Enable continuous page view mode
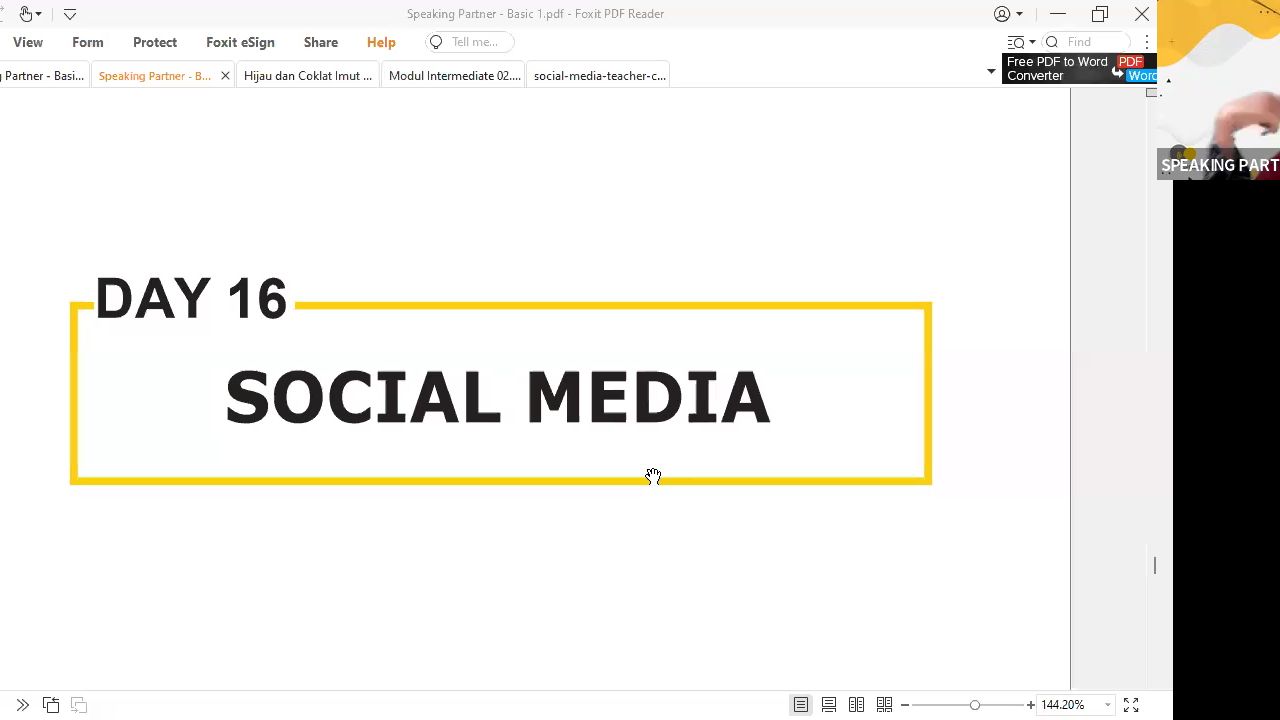Viewport: 1280px width, 720px height. (x=829, y=705)
